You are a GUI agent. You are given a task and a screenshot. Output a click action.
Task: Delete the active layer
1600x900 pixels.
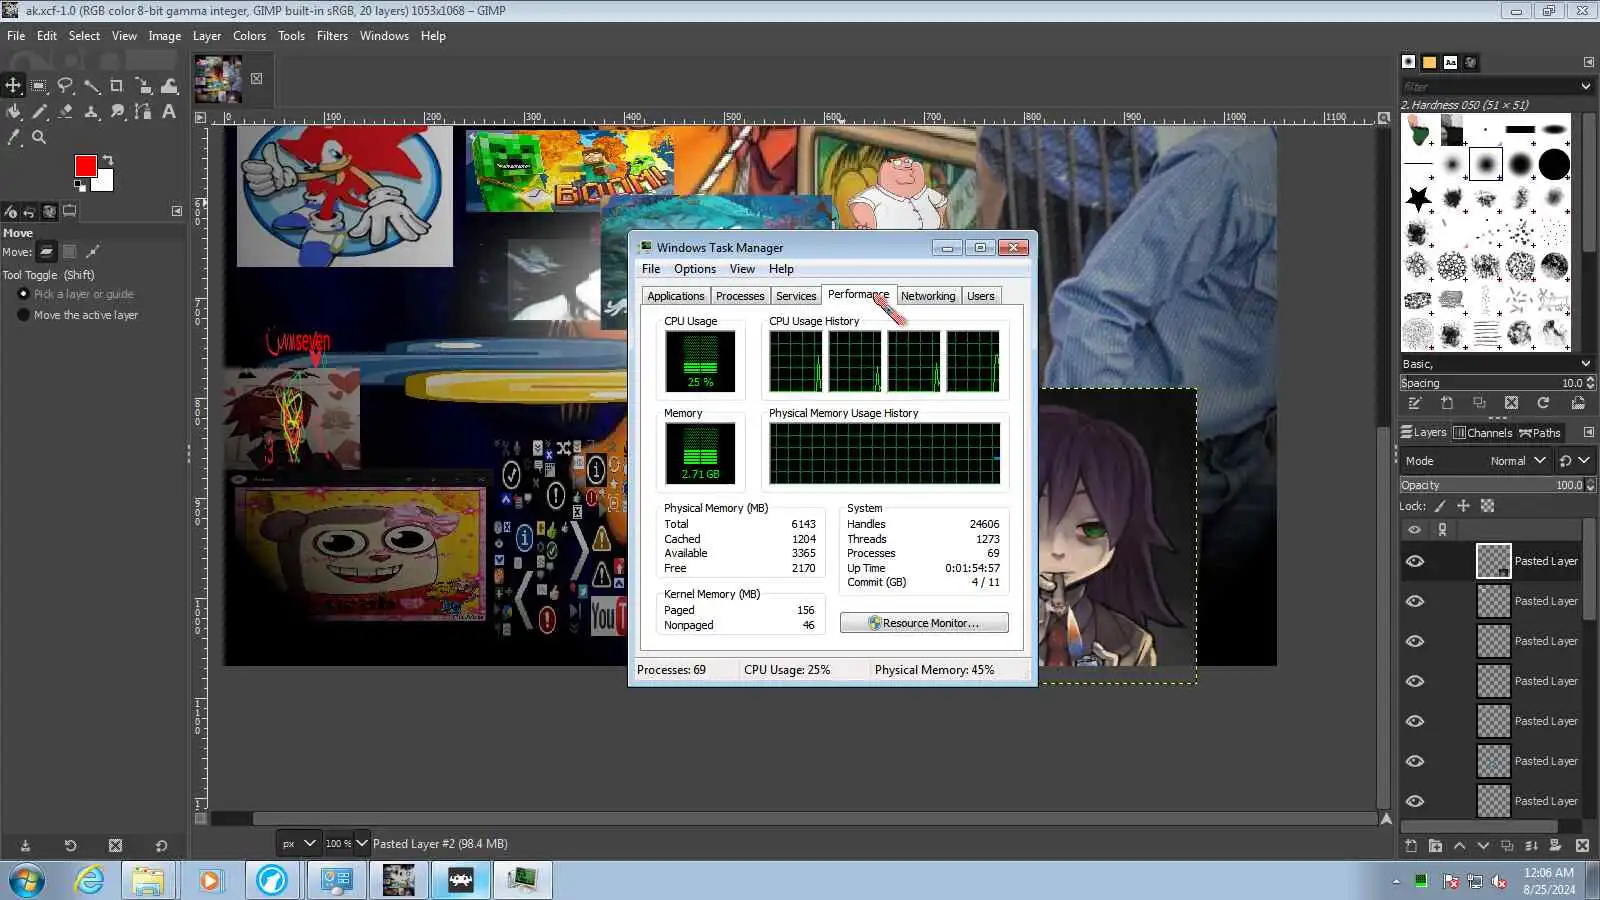pos(1582,846)
